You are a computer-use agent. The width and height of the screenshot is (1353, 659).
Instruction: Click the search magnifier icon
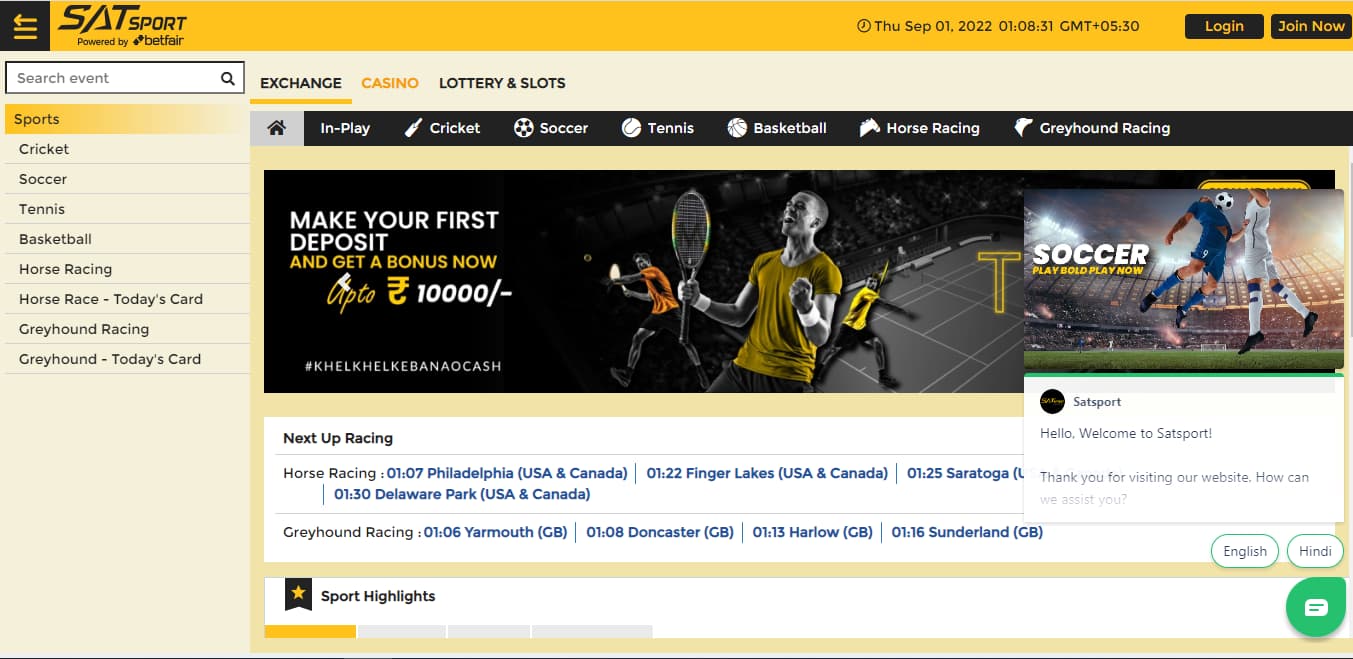point(228,78)
